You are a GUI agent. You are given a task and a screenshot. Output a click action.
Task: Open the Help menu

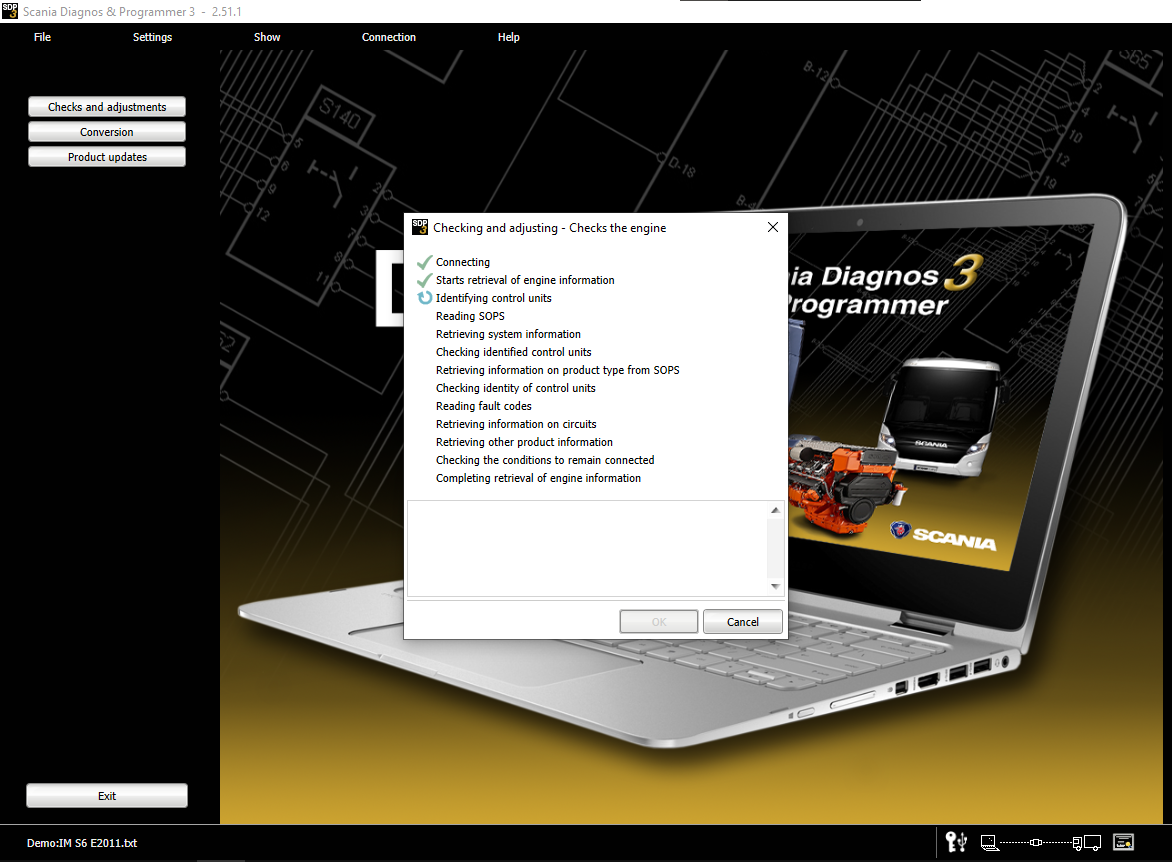click(x=509, y=37)
